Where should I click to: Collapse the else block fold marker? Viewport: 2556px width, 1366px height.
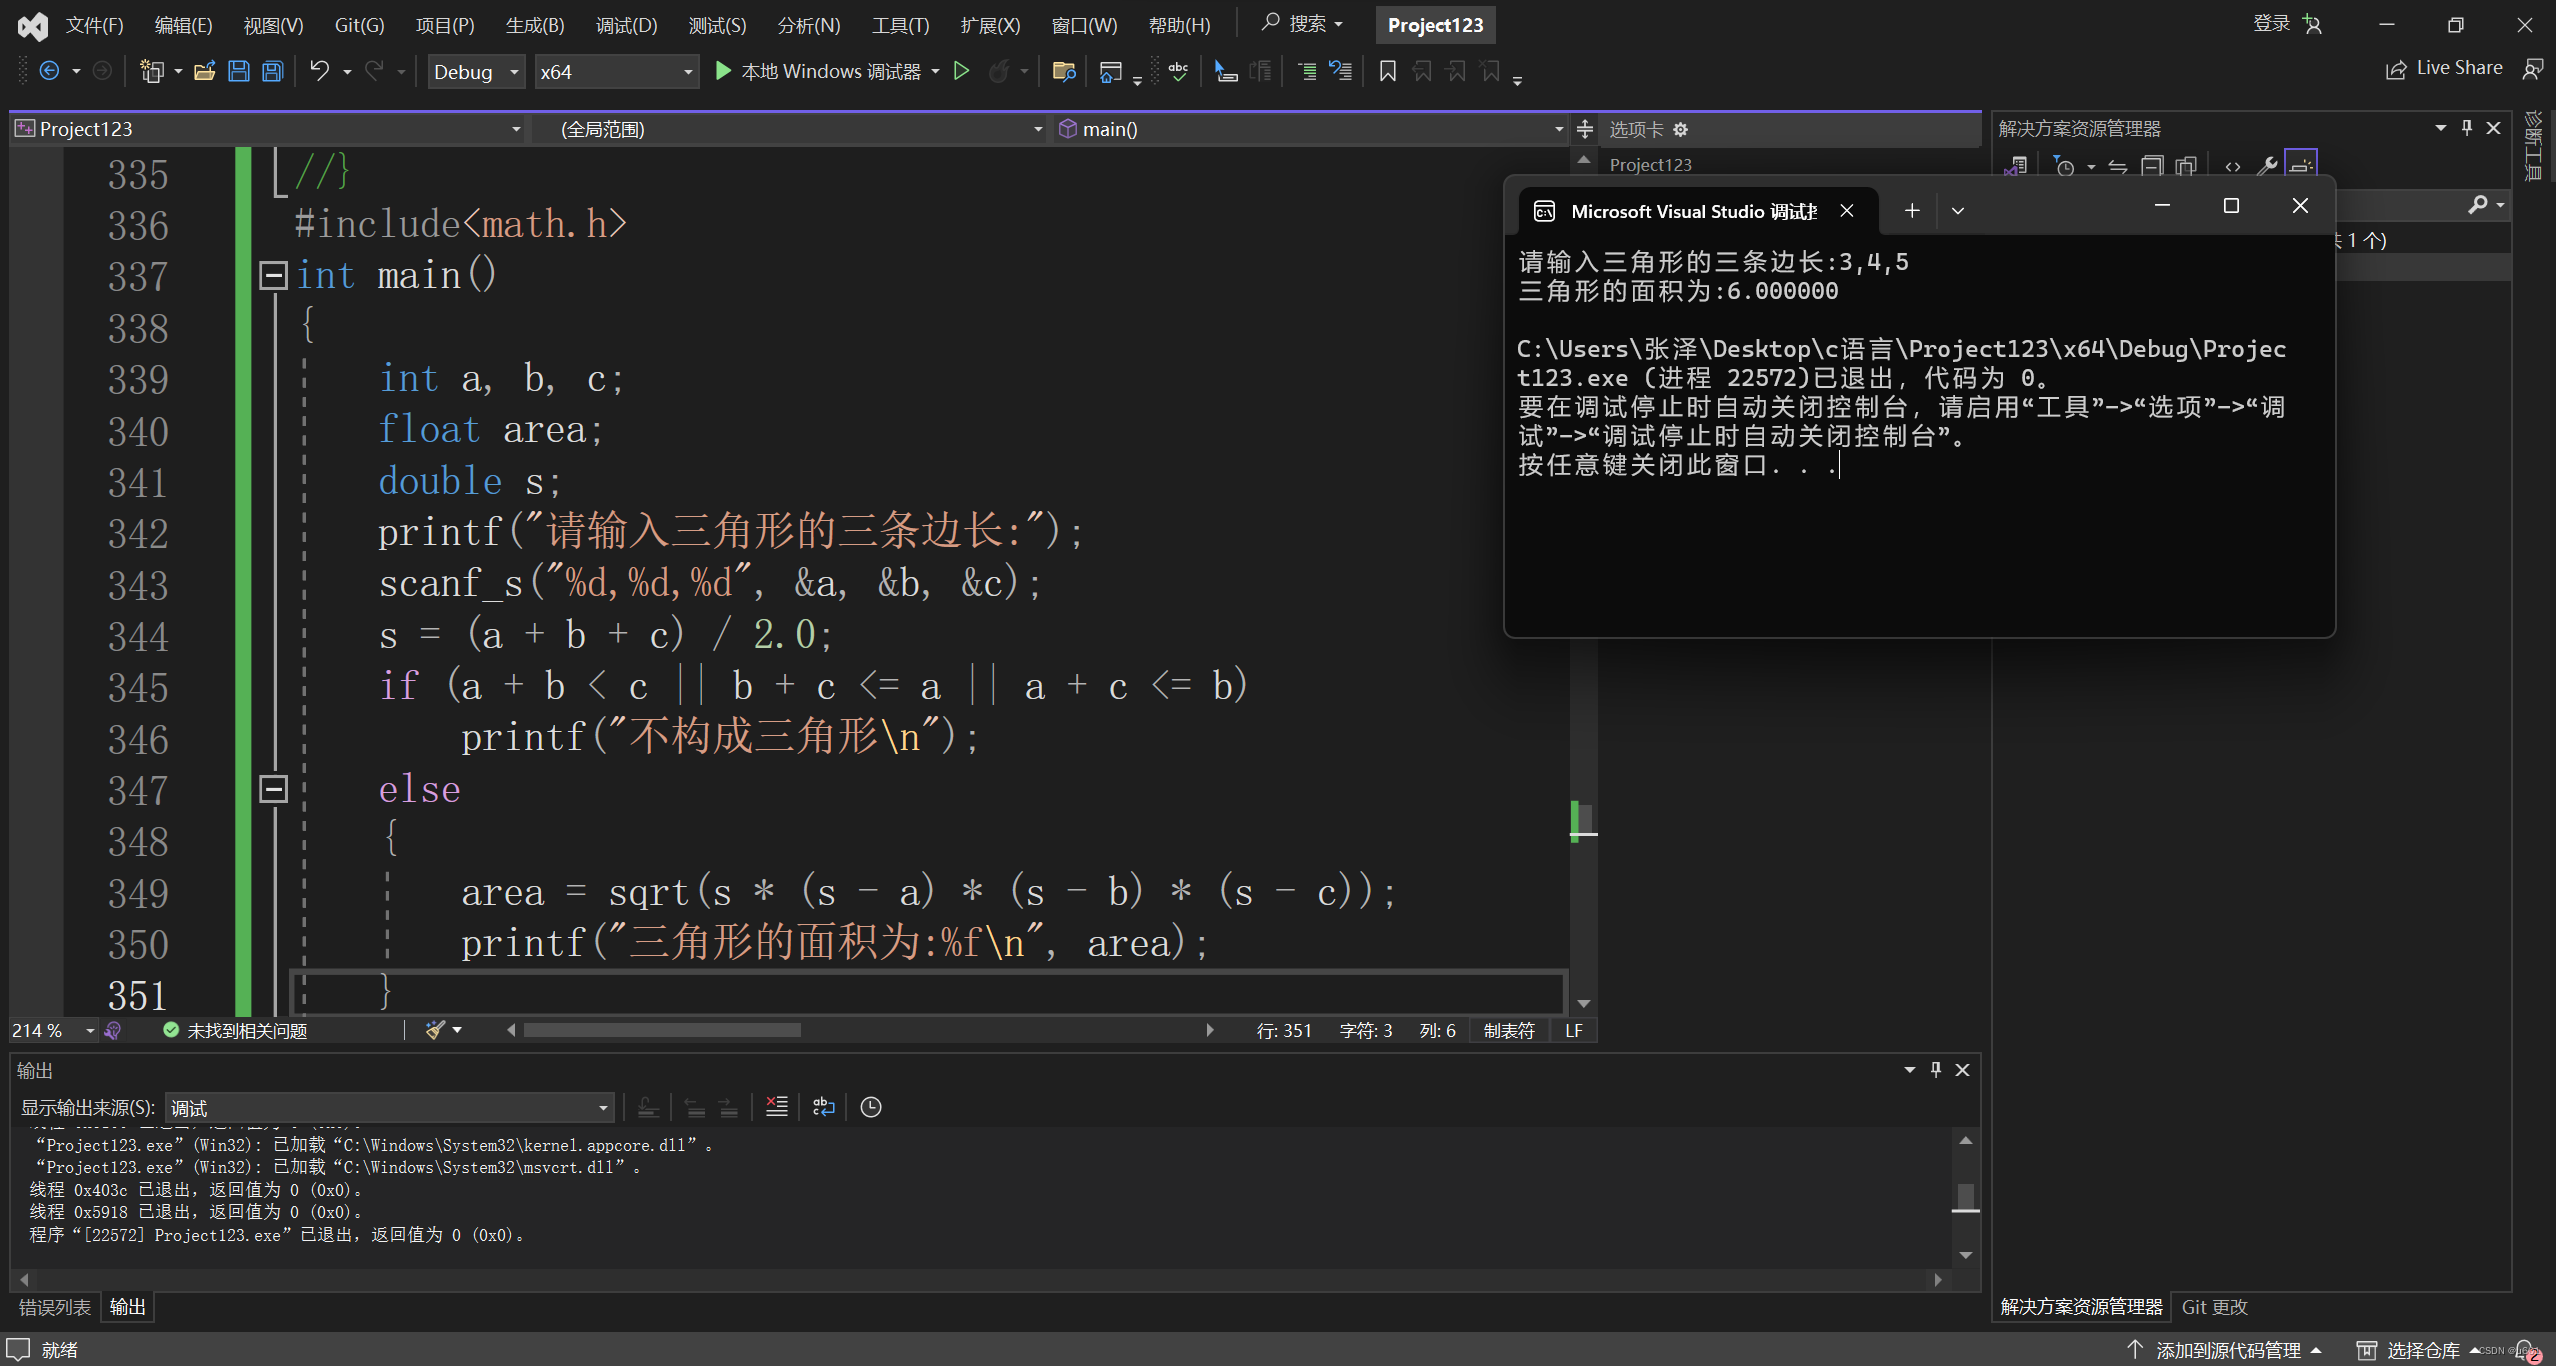(273, 789)
